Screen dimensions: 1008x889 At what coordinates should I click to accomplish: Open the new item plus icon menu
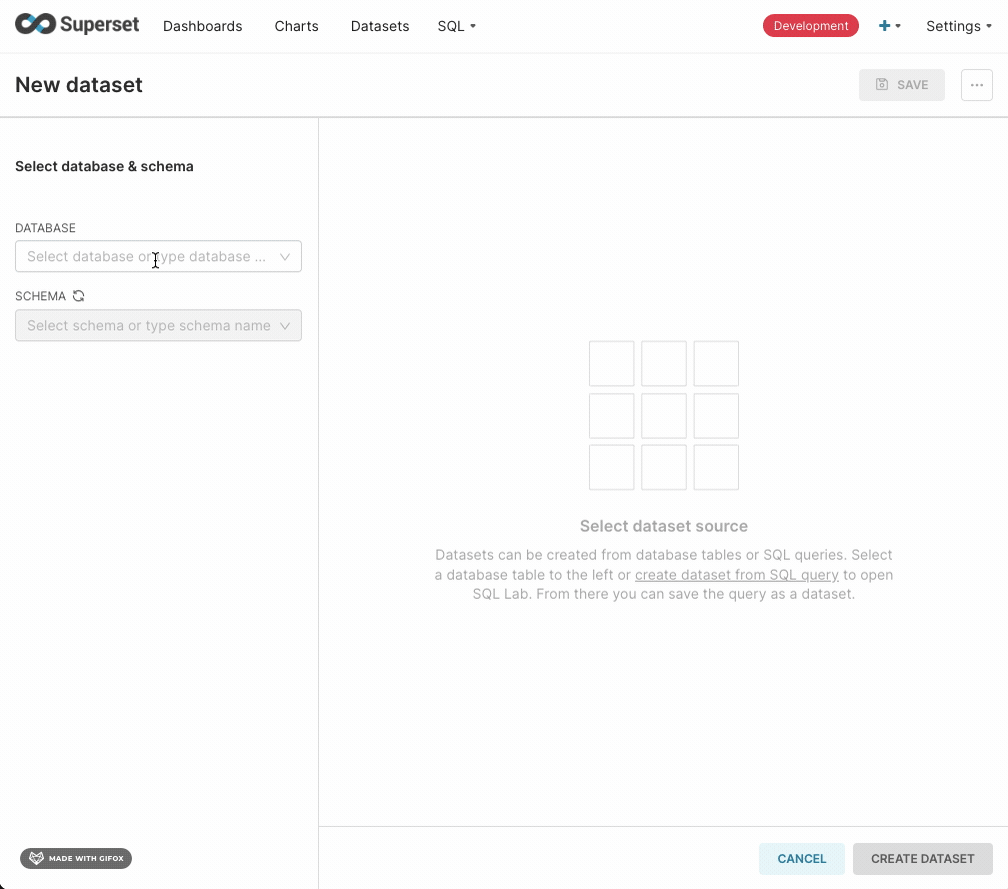click(x=884, y=26)
